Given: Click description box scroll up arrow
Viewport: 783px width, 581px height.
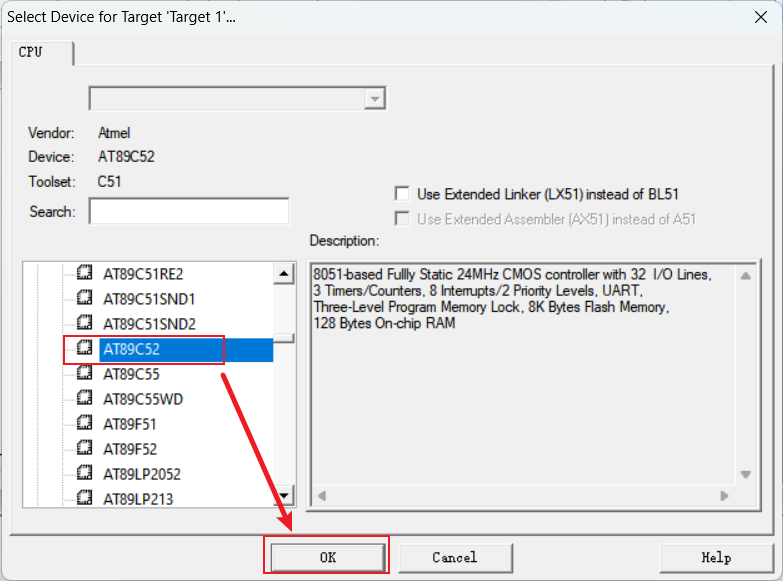Looking at the screenshot, I should point(746,275).
